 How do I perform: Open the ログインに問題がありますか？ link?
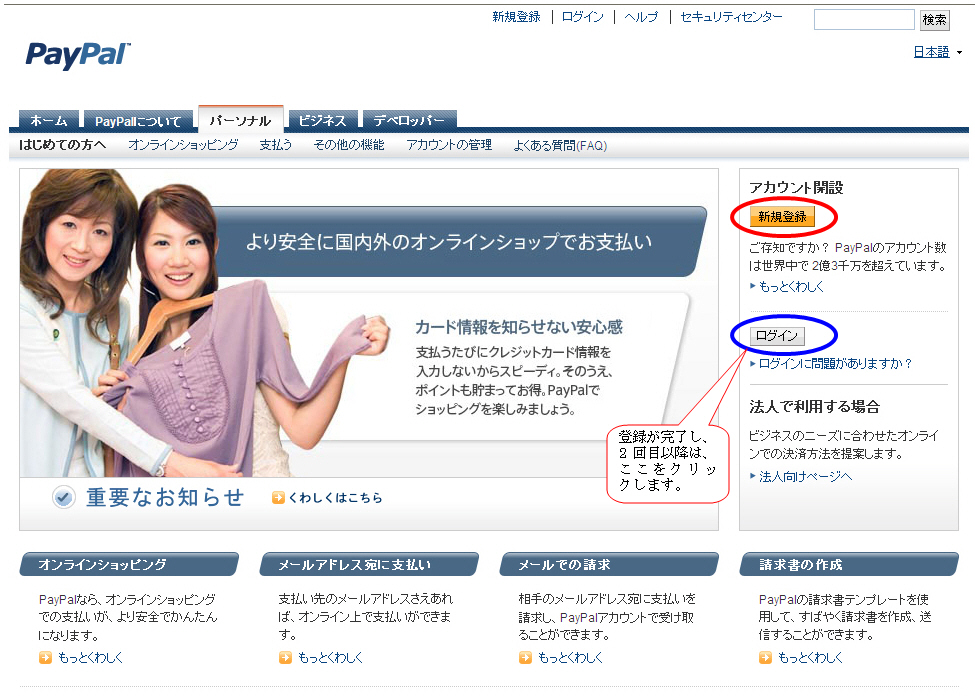click(835, 363)
